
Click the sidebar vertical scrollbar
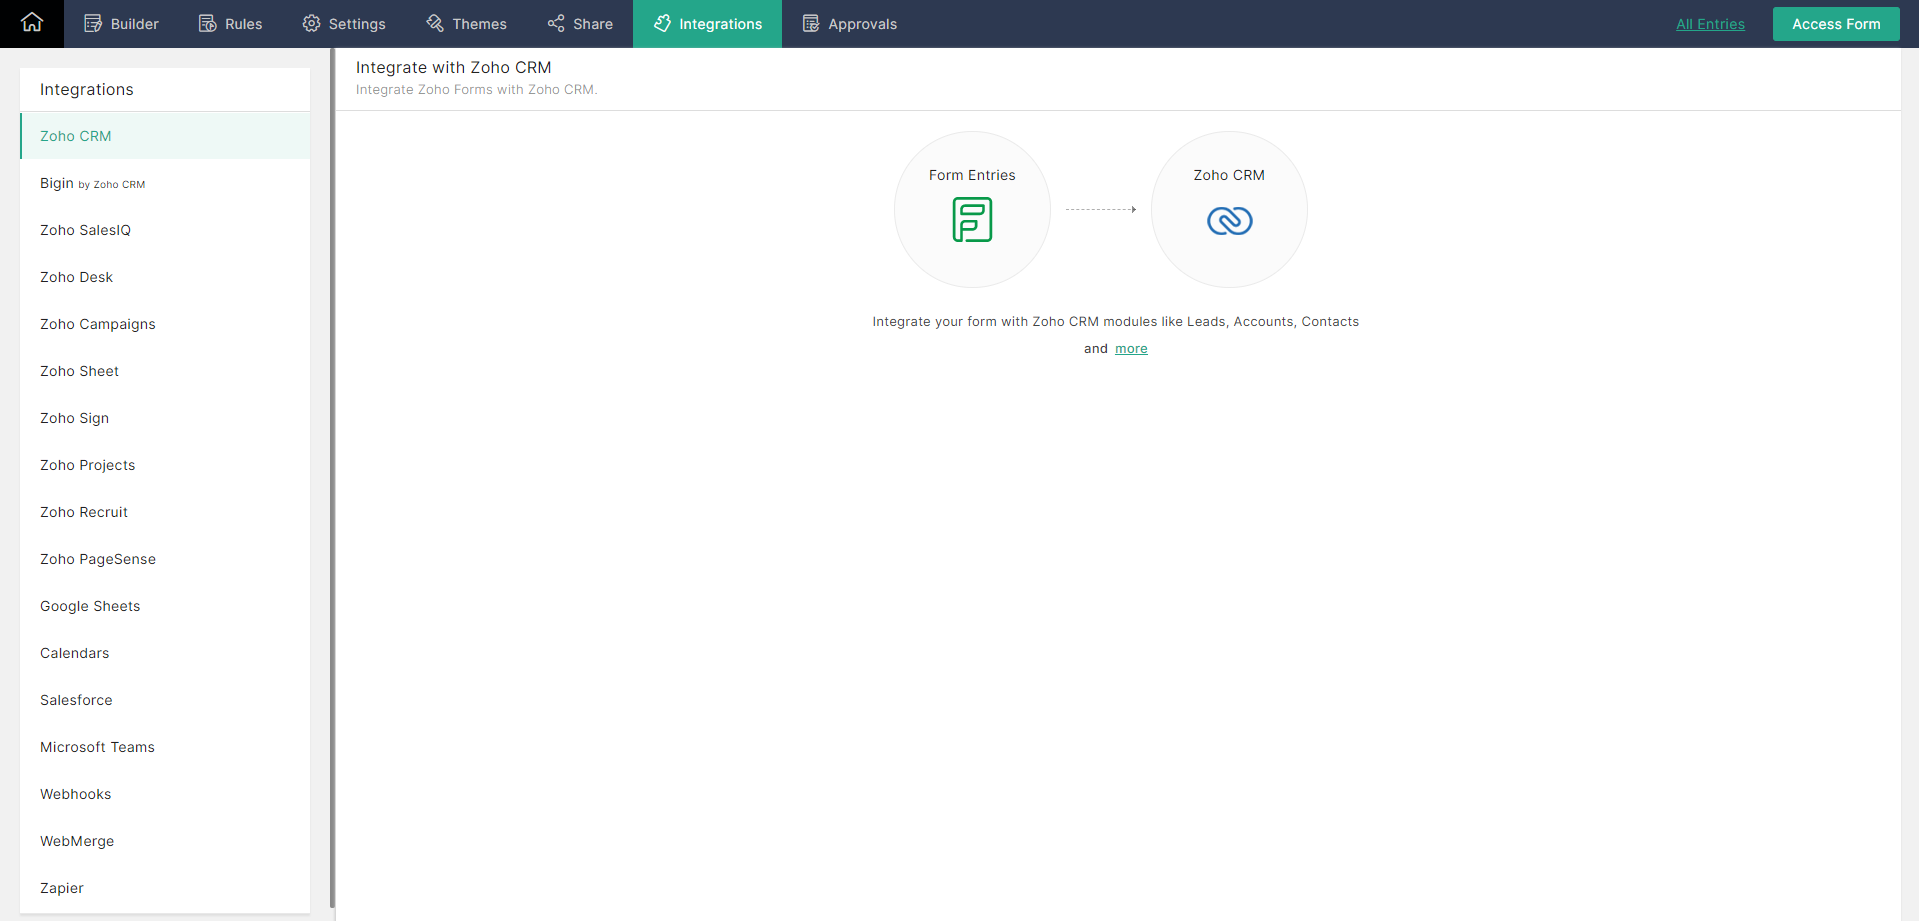click(332, 480)
